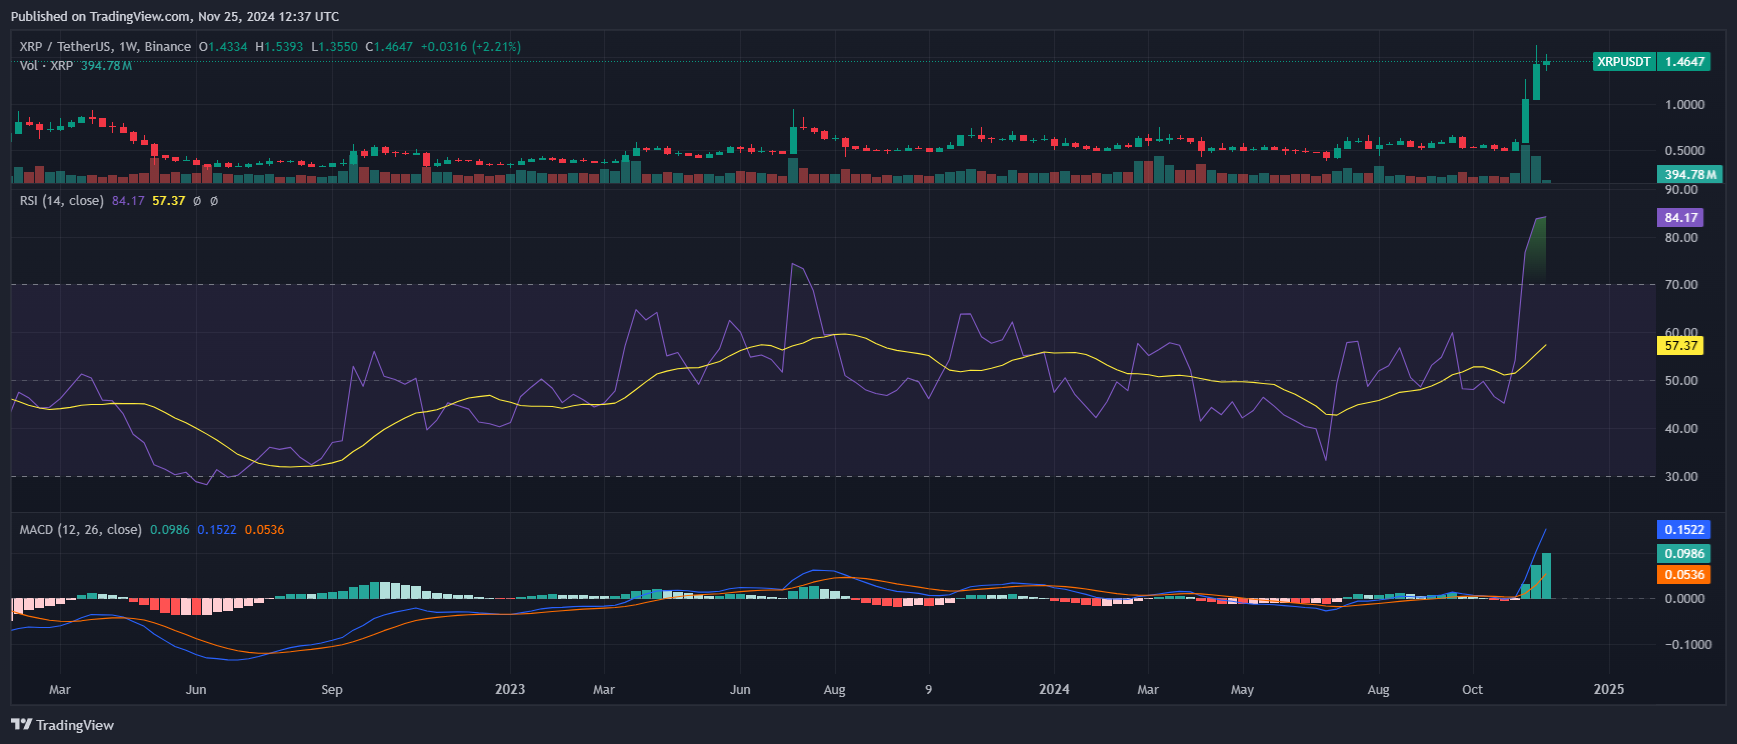Open the Published on TradingView.com link
The height and width of the screenshot is (744, 1737).
click(174, 16)
